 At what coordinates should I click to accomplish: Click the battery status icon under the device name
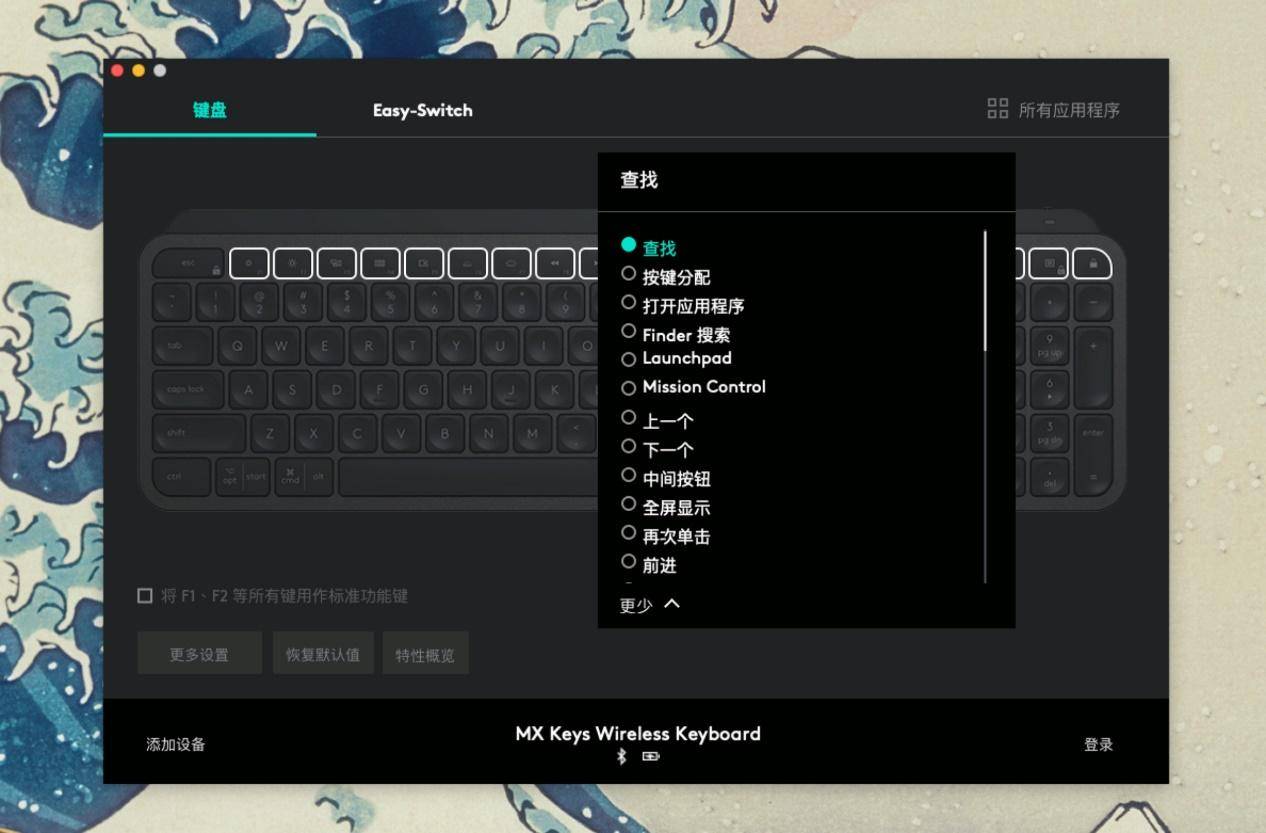[651, 756]
